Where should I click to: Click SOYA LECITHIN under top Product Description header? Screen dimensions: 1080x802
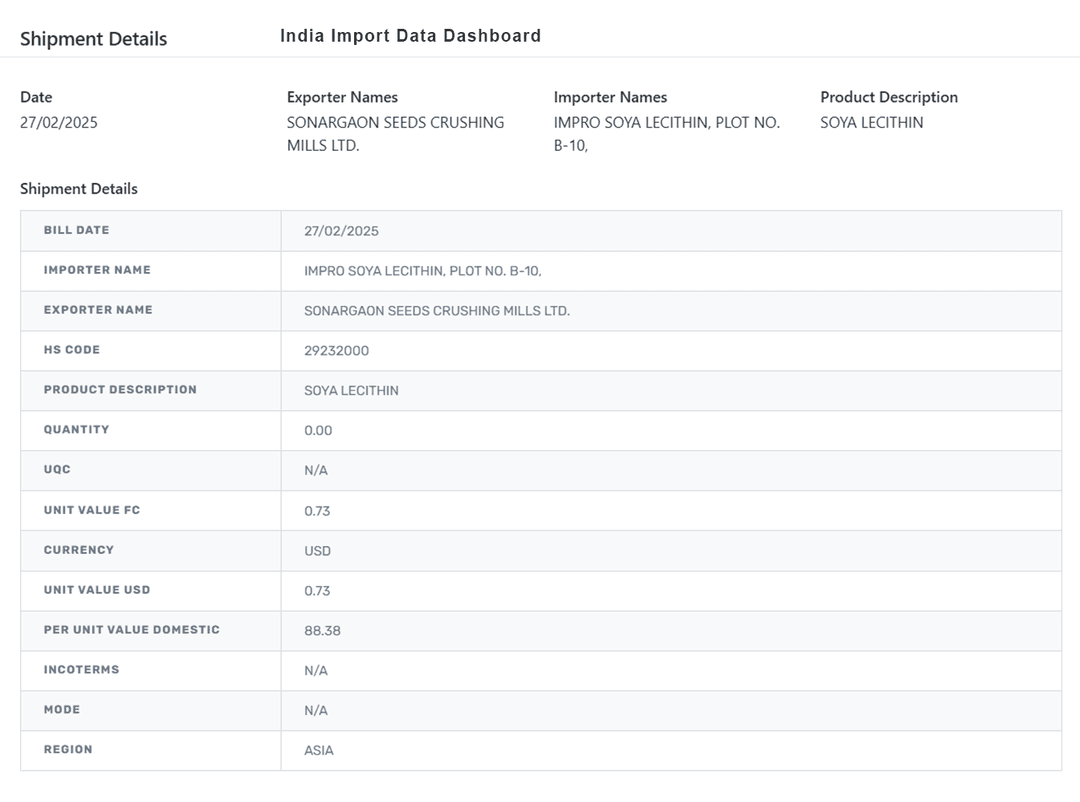(871, 123)
